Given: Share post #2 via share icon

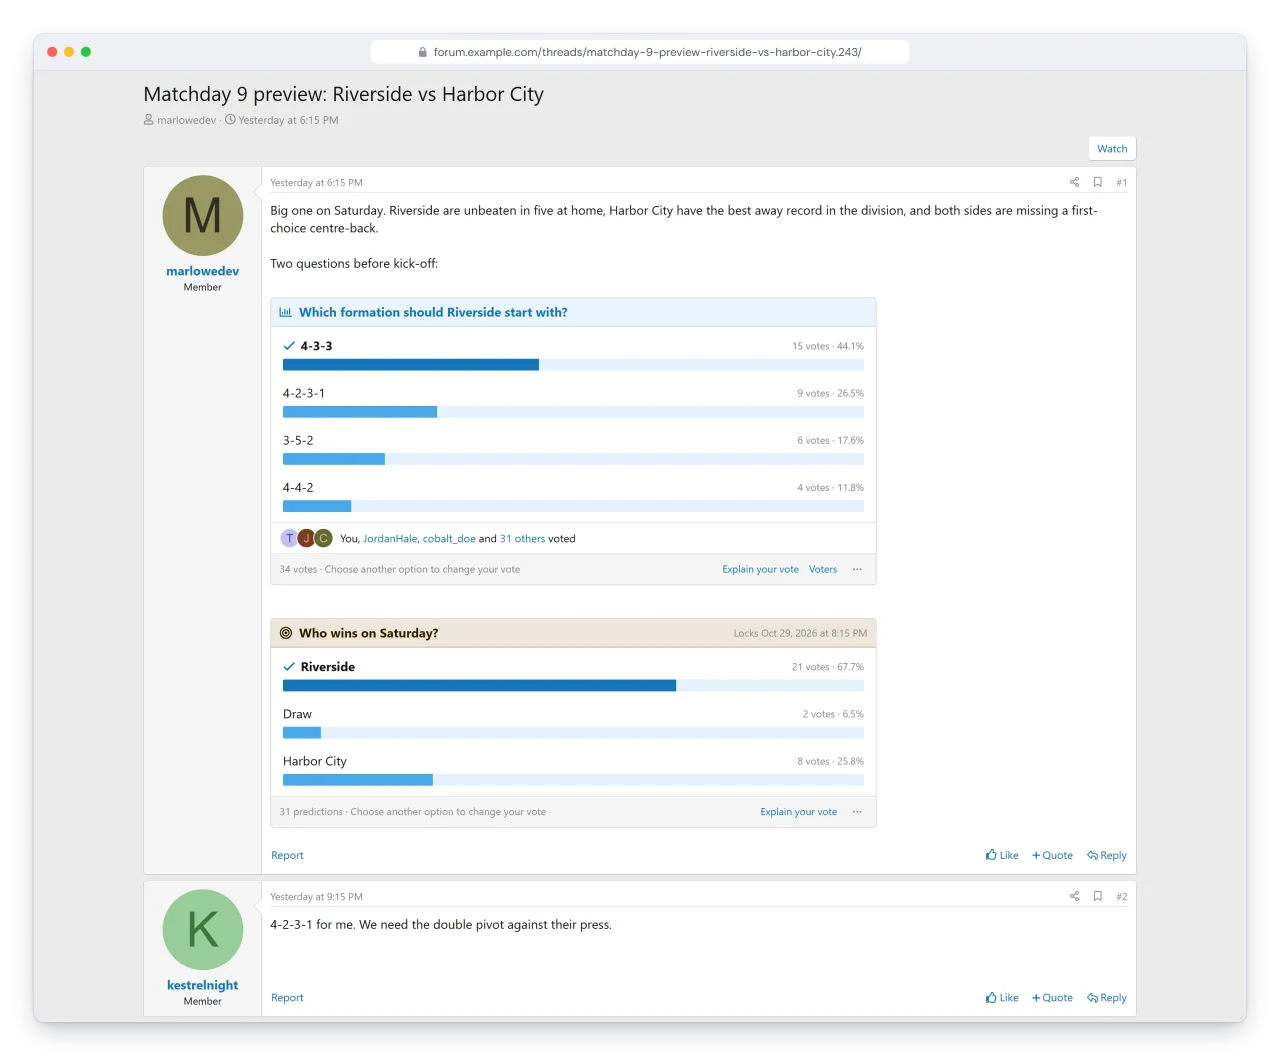Looking at the screenshot, I should pyautogui.click(x=1074, y=896).
